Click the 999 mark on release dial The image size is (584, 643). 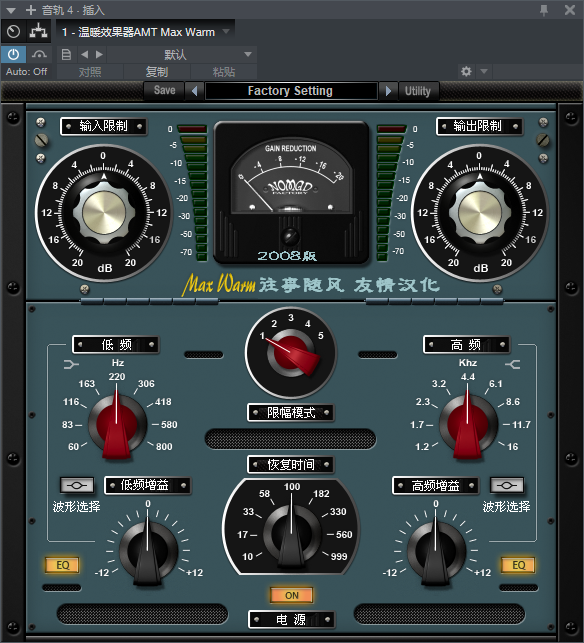tap(339, 556)
